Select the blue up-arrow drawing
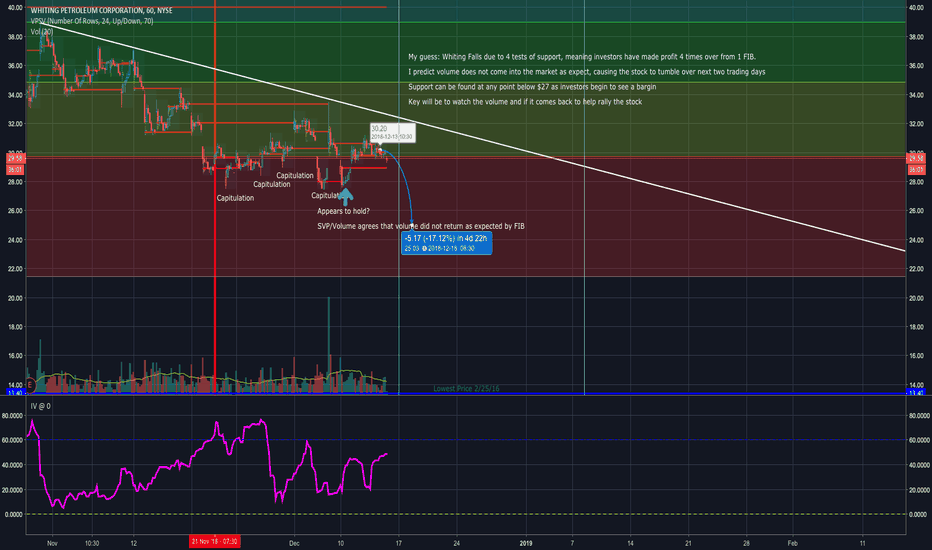 point(345,196)
